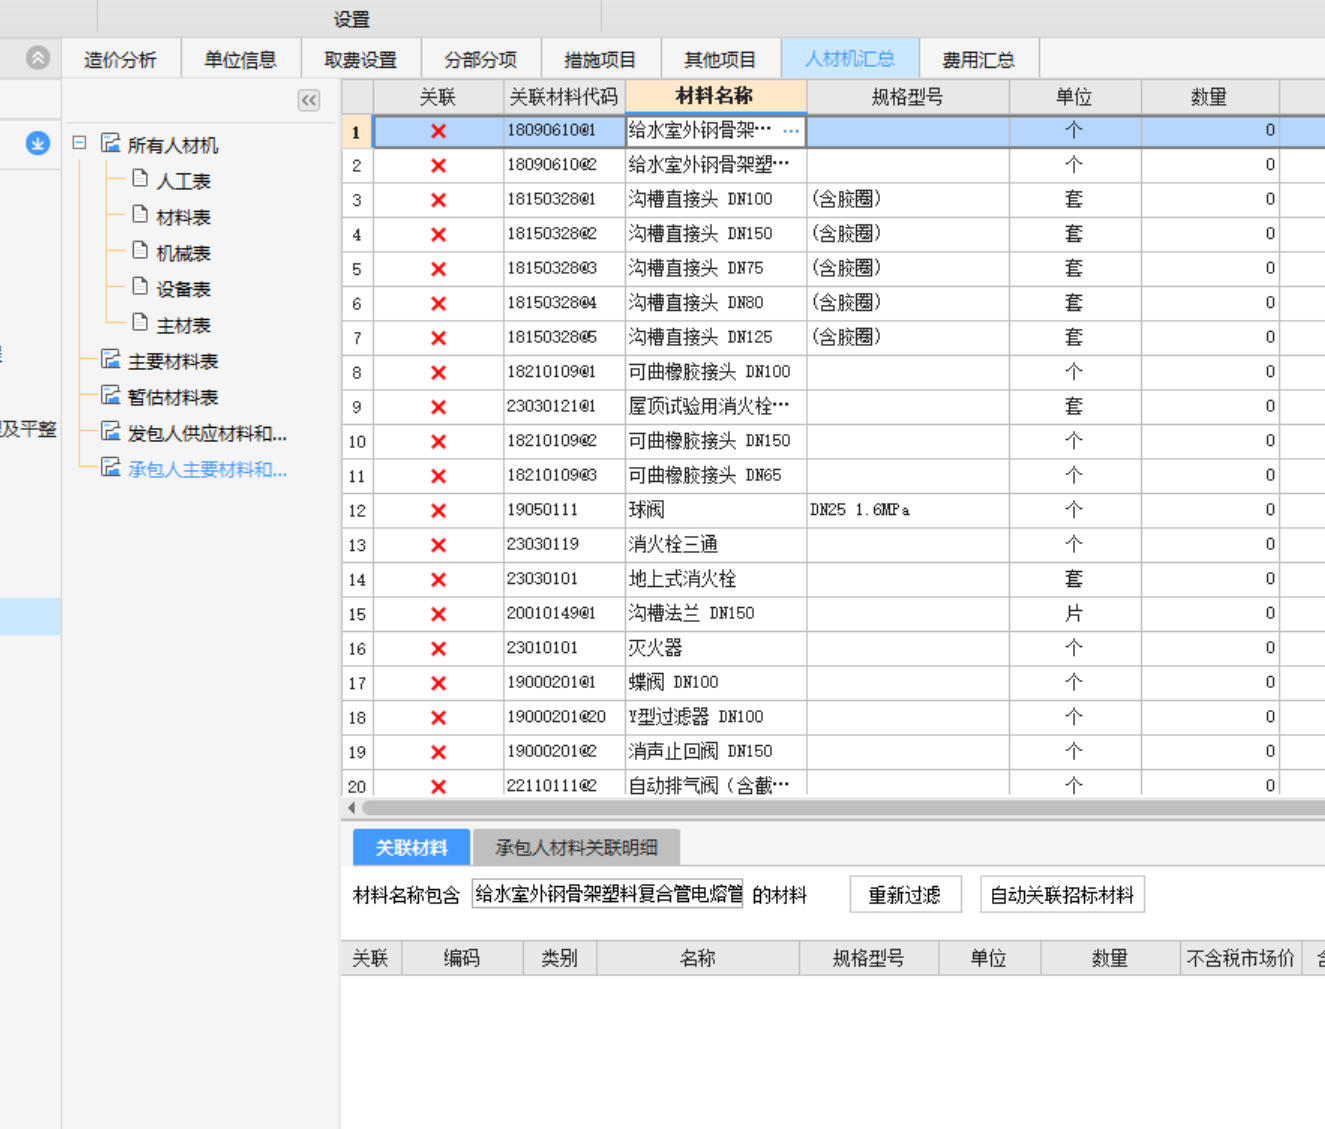The image size is (1325, 1129).
Task: Click the material name filter input field
Action: pos(607,893)
